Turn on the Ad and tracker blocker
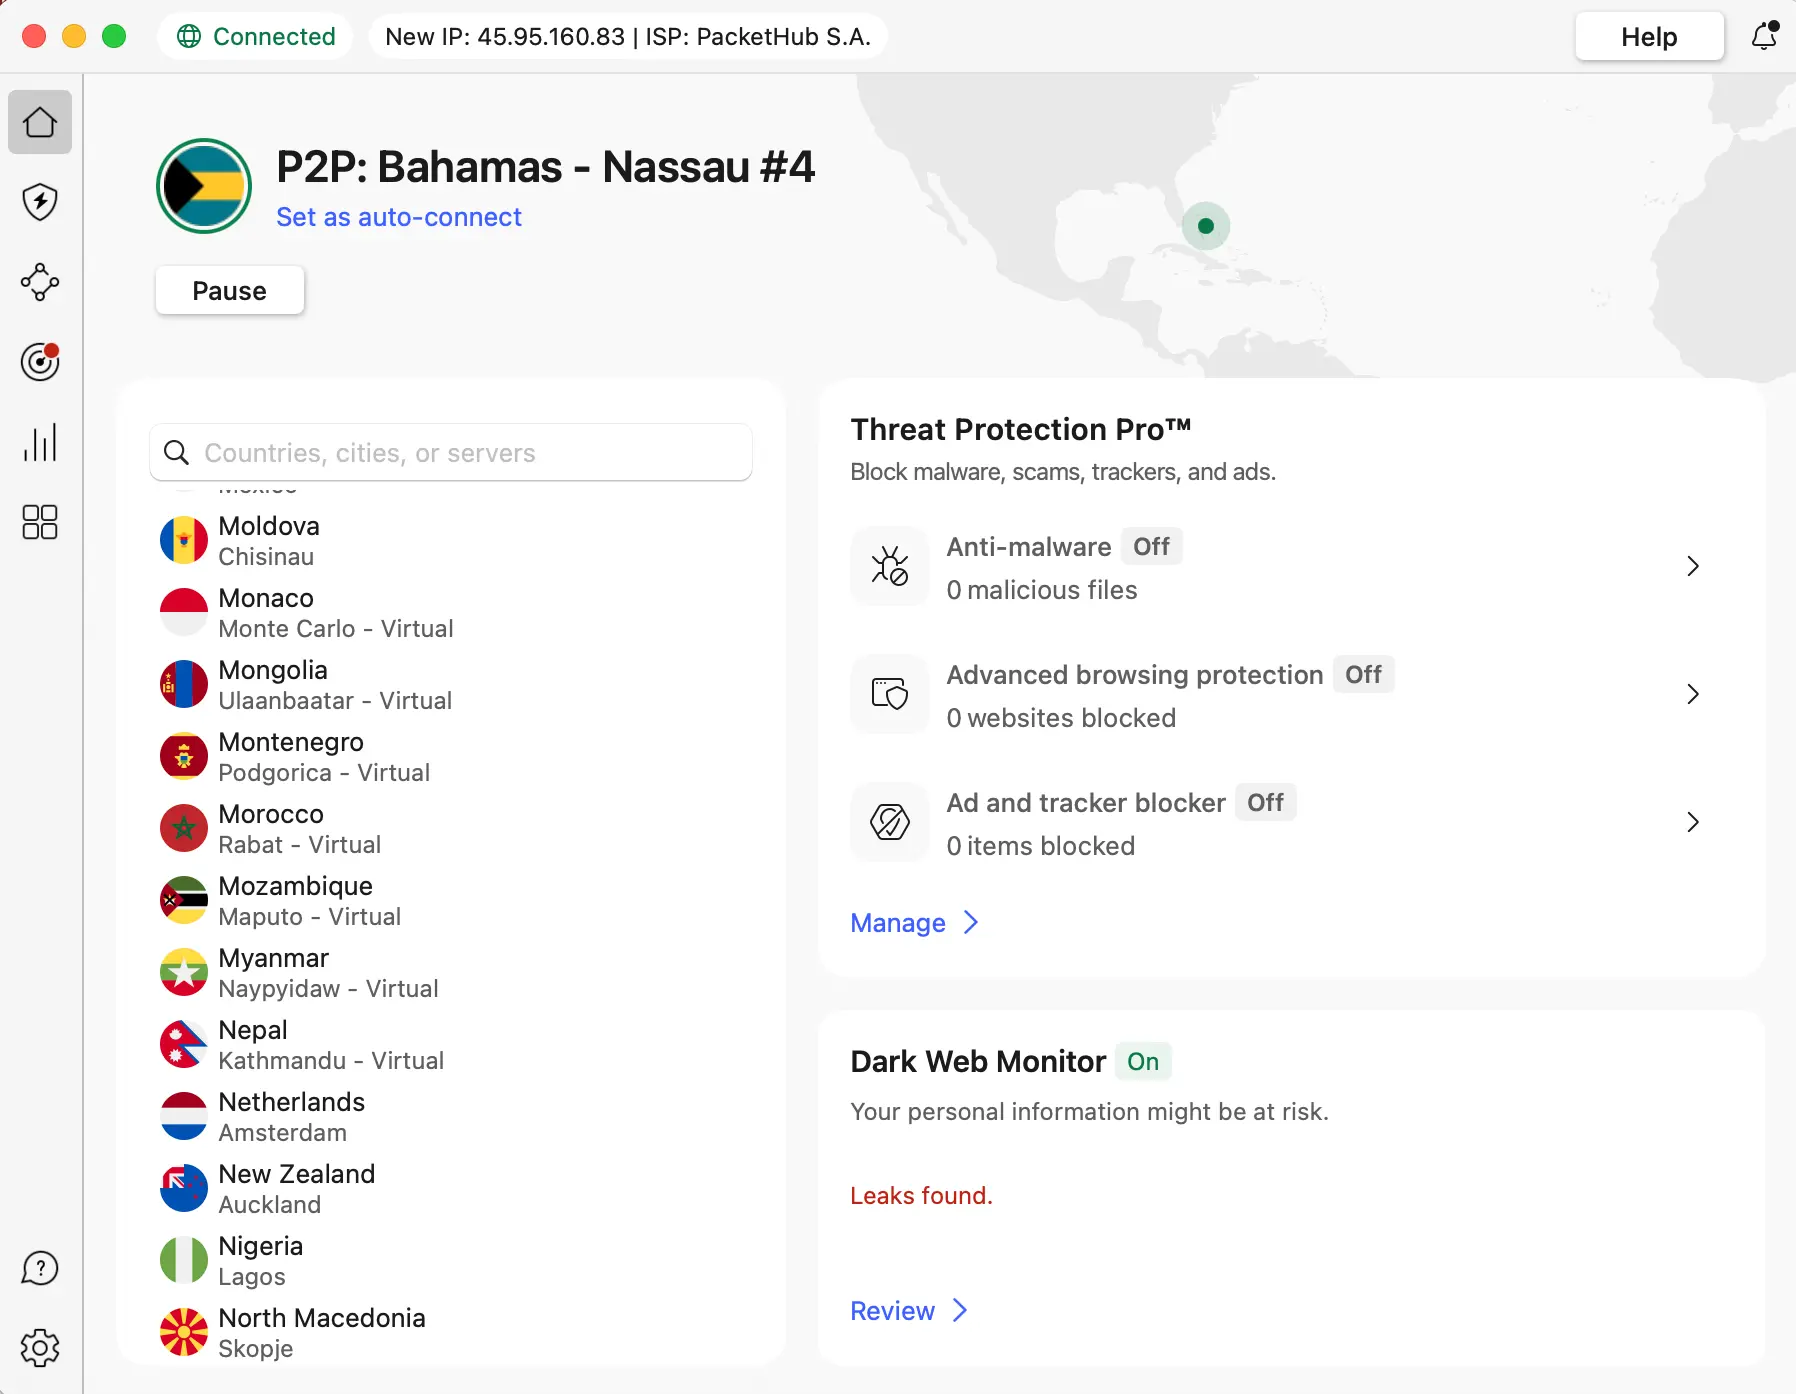The width and height of the screenshot is (1796, 1394). click(1265, 802)
